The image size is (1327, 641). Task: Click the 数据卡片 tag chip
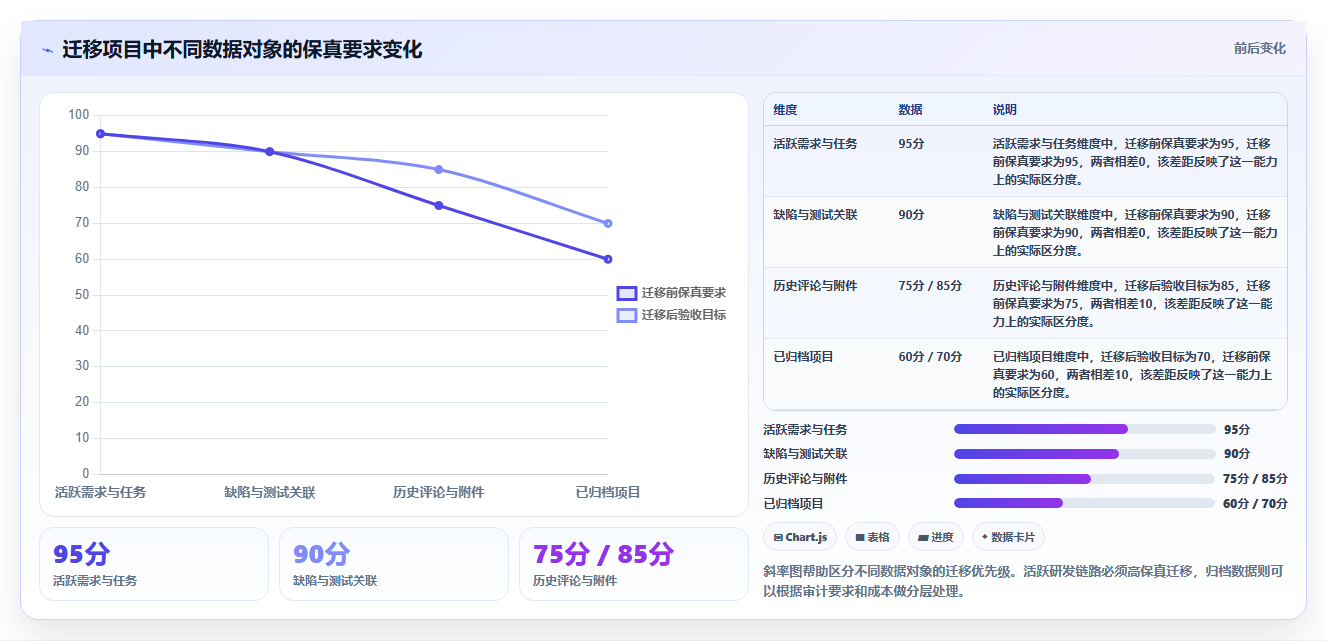tap(1009, 537)
